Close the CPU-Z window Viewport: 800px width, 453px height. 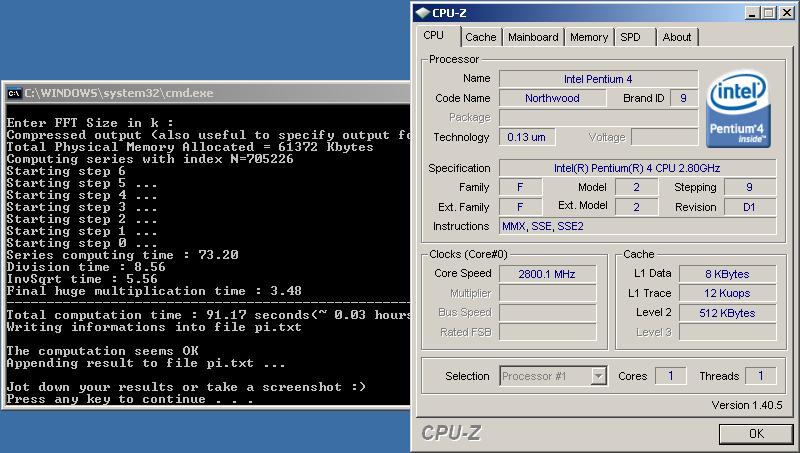[x=786, y=13]
